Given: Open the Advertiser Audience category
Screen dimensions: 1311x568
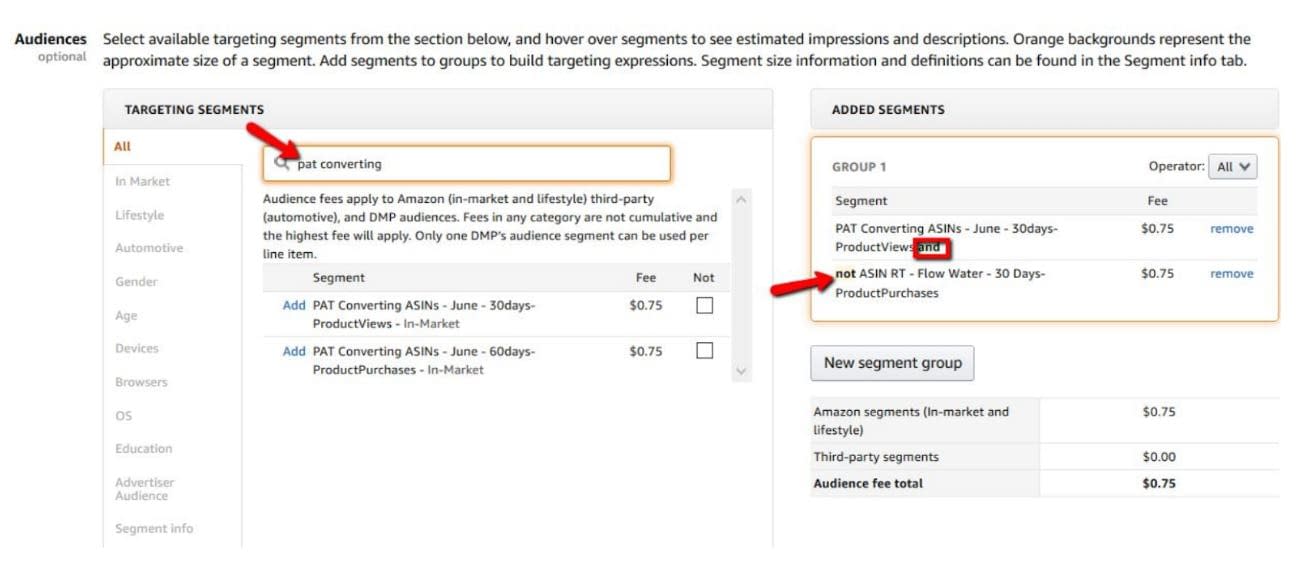Looking at the screenshot, I should [144, 489].
